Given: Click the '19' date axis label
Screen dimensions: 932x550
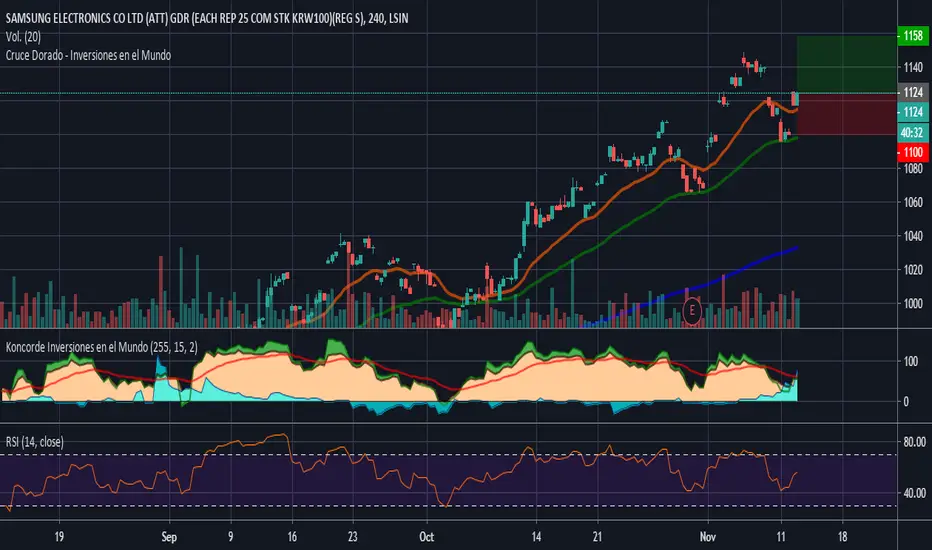Looking at the screenshot, I should click(59, 537).
